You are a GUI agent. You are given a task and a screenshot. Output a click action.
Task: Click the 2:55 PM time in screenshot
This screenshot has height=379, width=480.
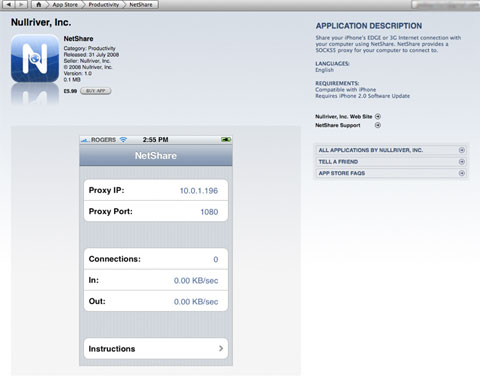pos(155,140)
